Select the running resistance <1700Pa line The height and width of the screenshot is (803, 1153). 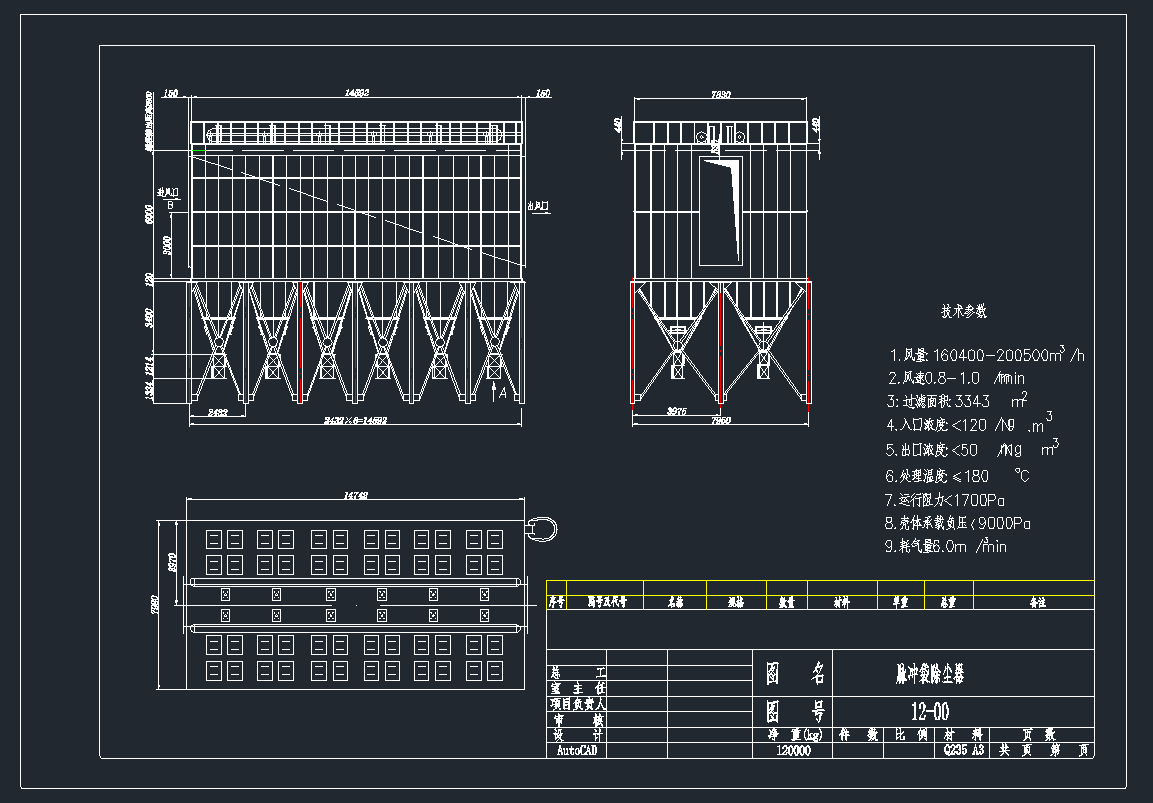pos(945,499)
